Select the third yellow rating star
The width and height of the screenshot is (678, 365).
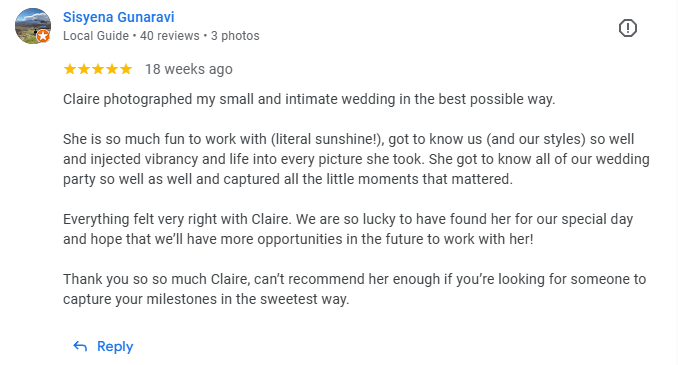point(98,69)
